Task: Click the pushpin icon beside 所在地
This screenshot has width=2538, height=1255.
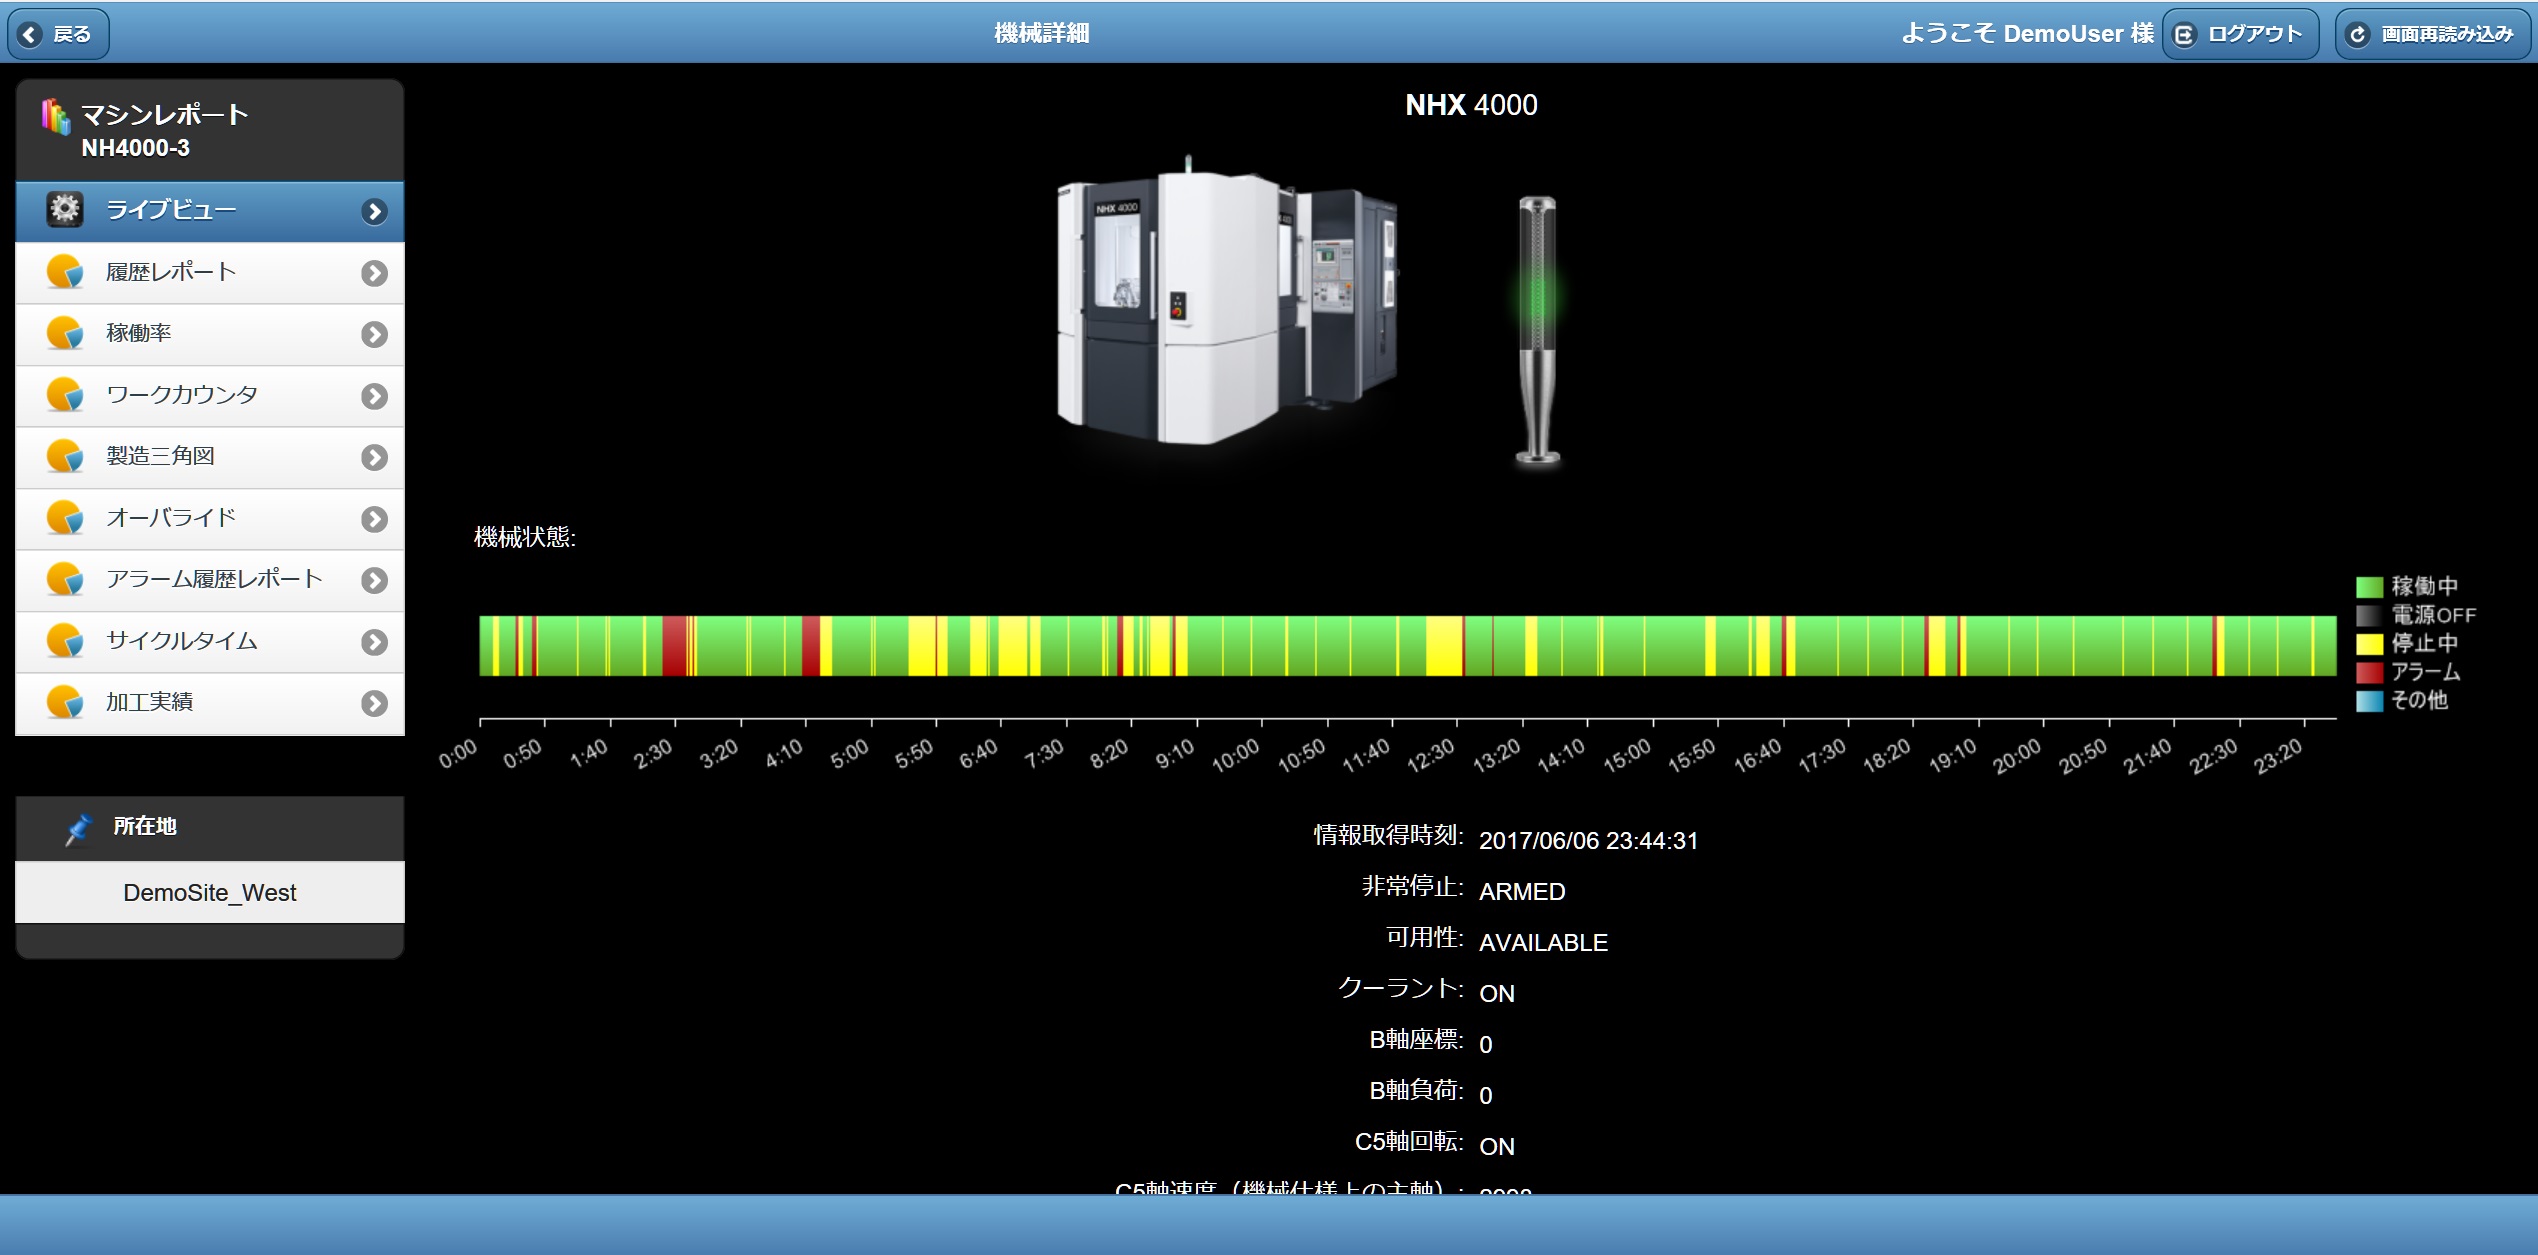Action: (78, 829)
